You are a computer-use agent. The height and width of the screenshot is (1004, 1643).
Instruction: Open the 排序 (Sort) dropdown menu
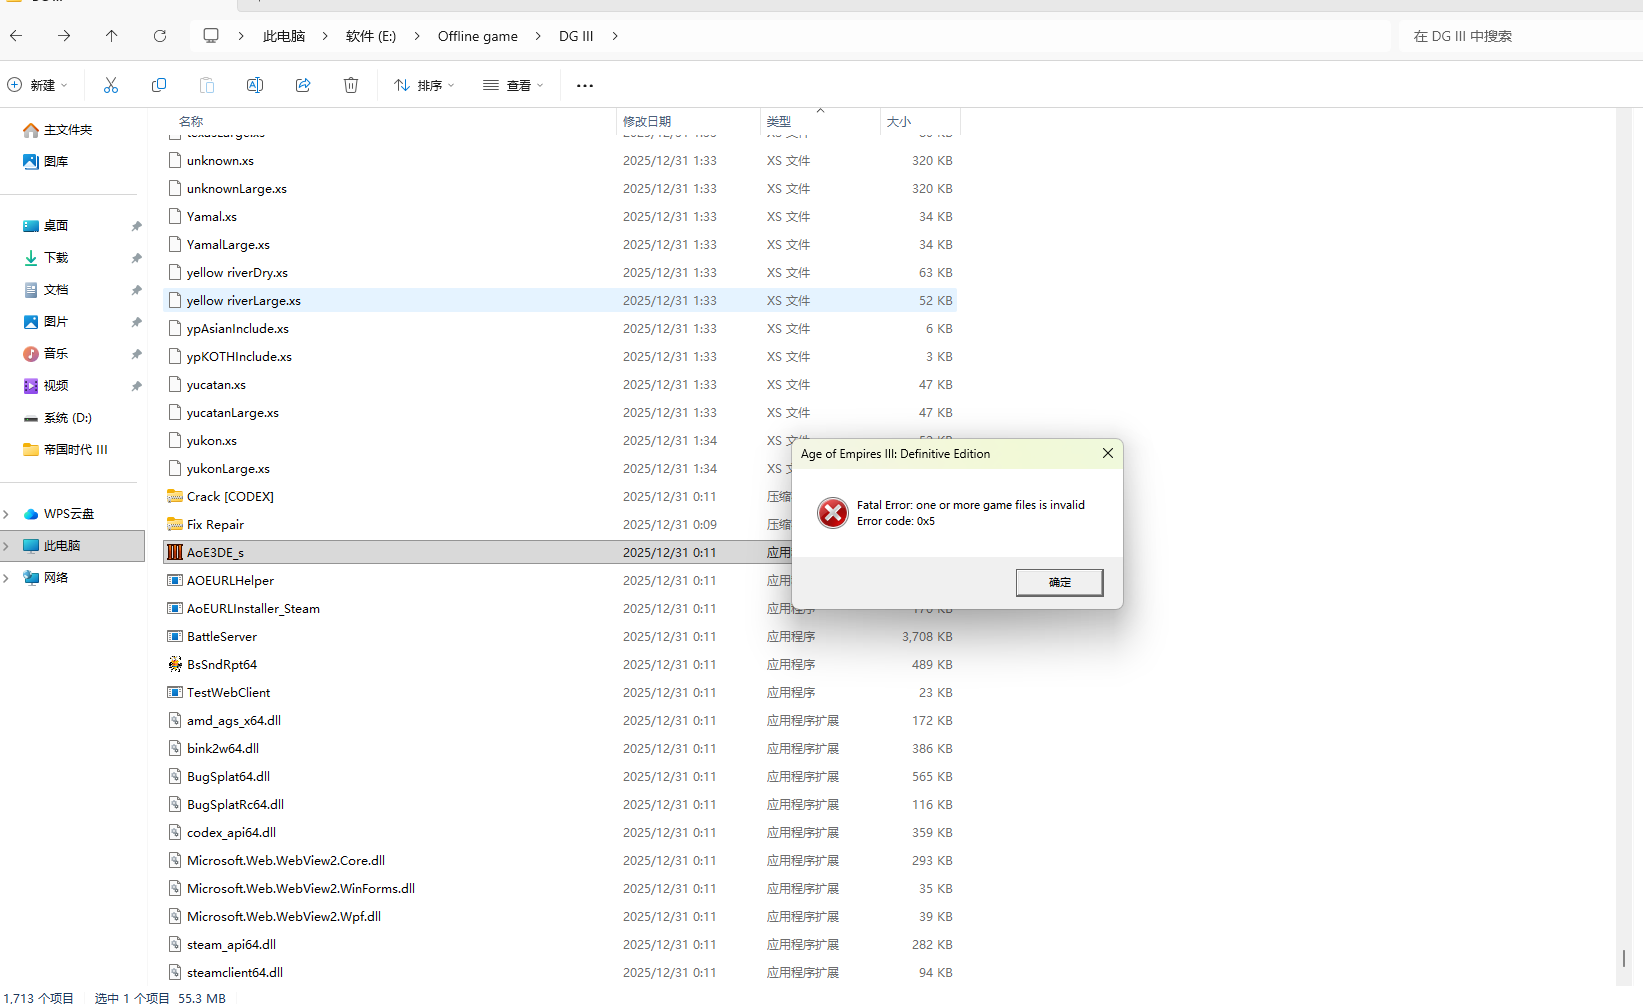pyautogui.click(x=424, y=86)
